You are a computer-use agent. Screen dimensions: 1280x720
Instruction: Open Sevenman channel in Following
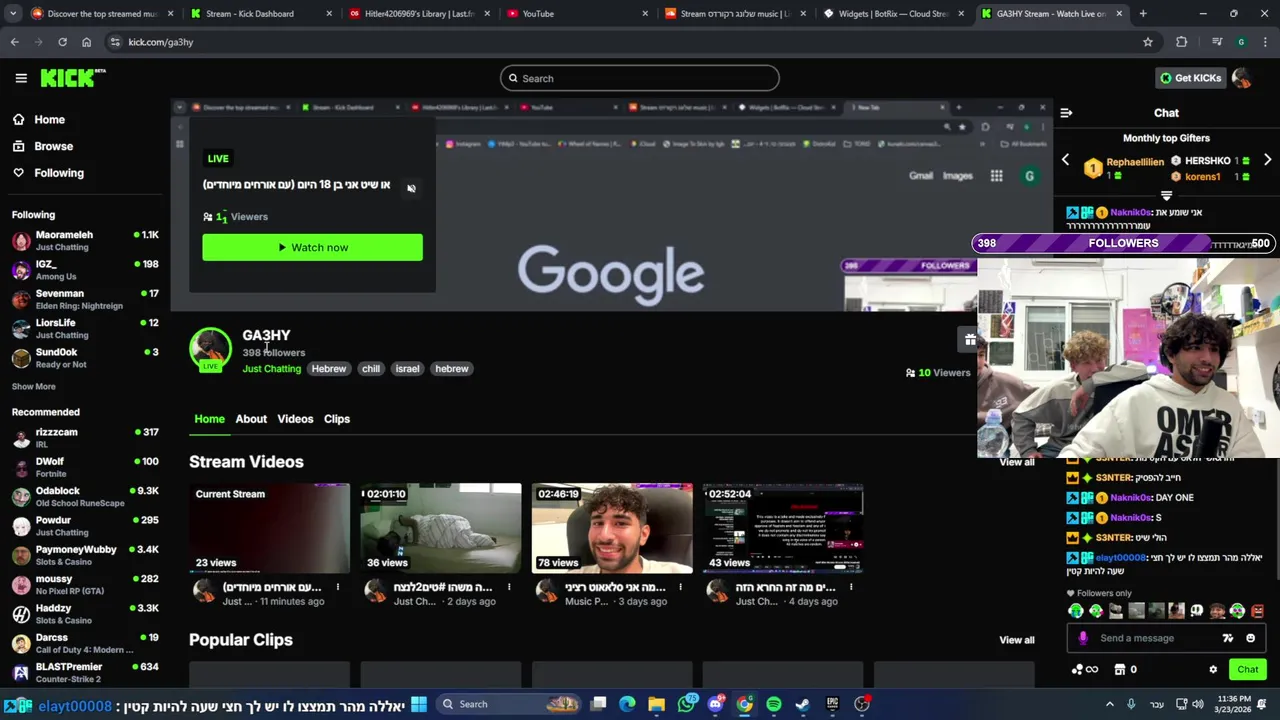pos(85,299)
